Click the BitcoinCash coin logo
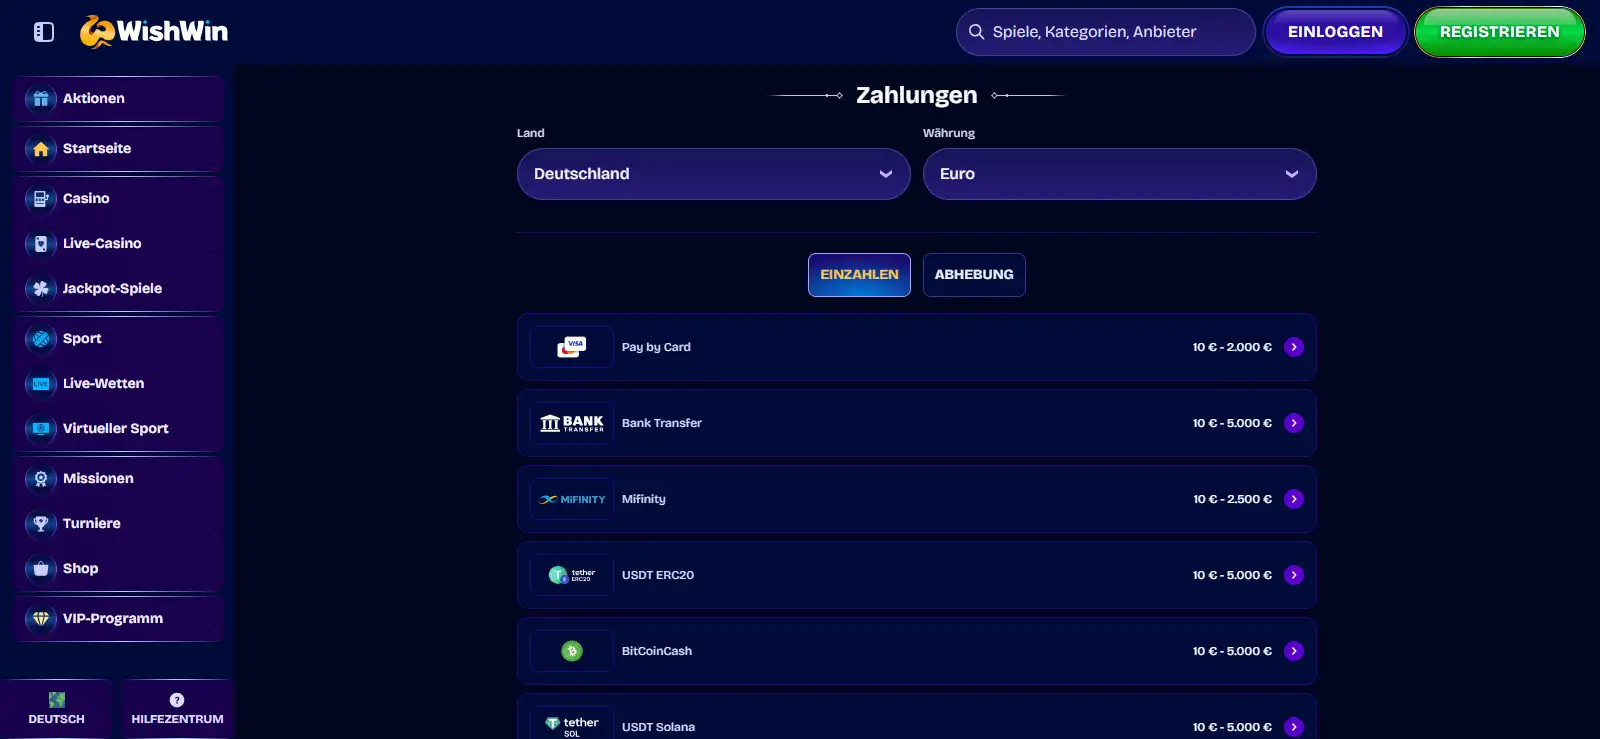The image size is (1600, 739). pyautogui.click(x=572, y=651)
